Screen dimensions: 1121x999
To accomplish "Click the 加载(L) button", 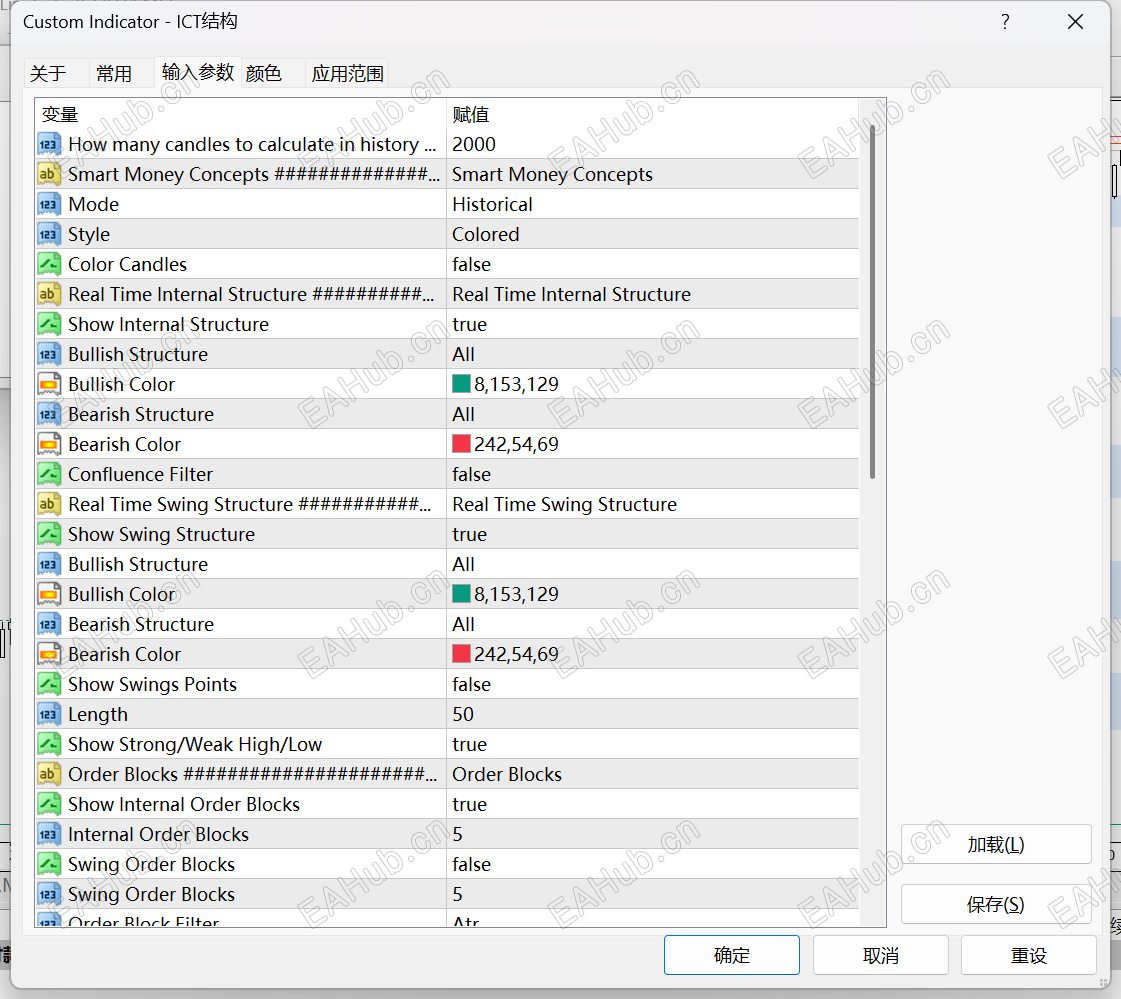I will pyautogui.click(x=996, y=844).
